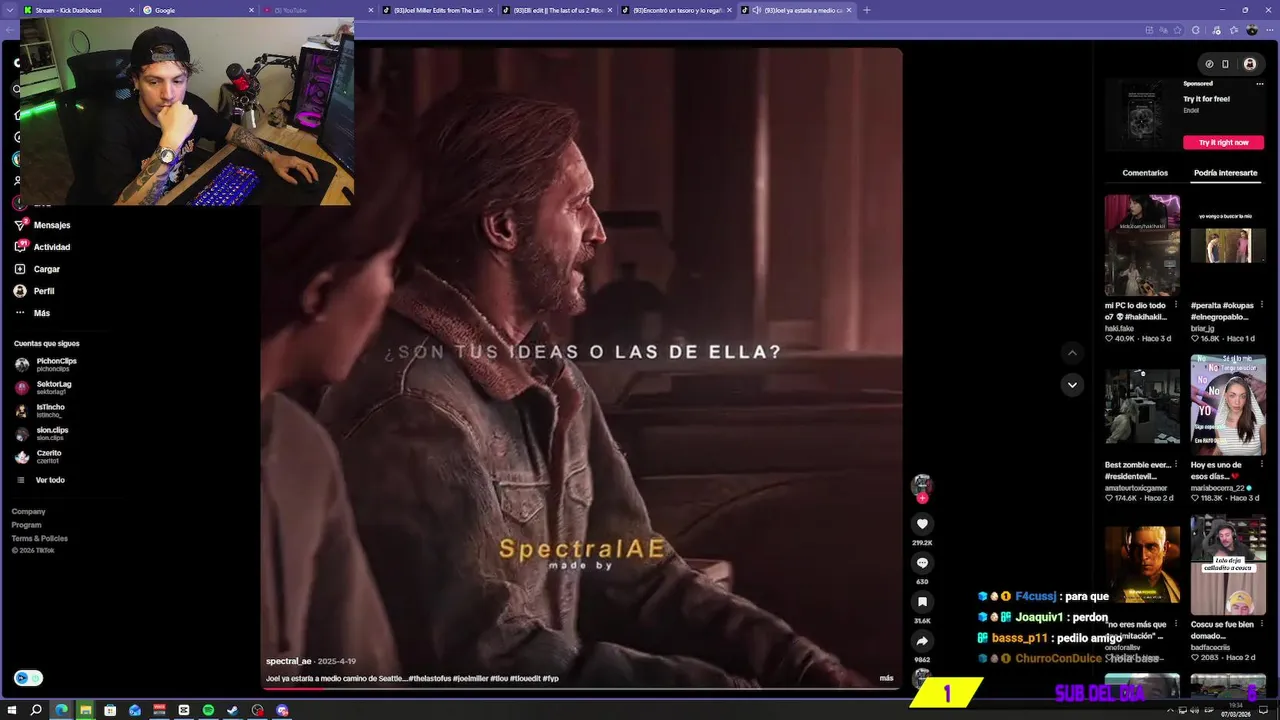Open Microsoft Store from the taskbar
Screen dimensions: 1280x720
click(110, 710)
